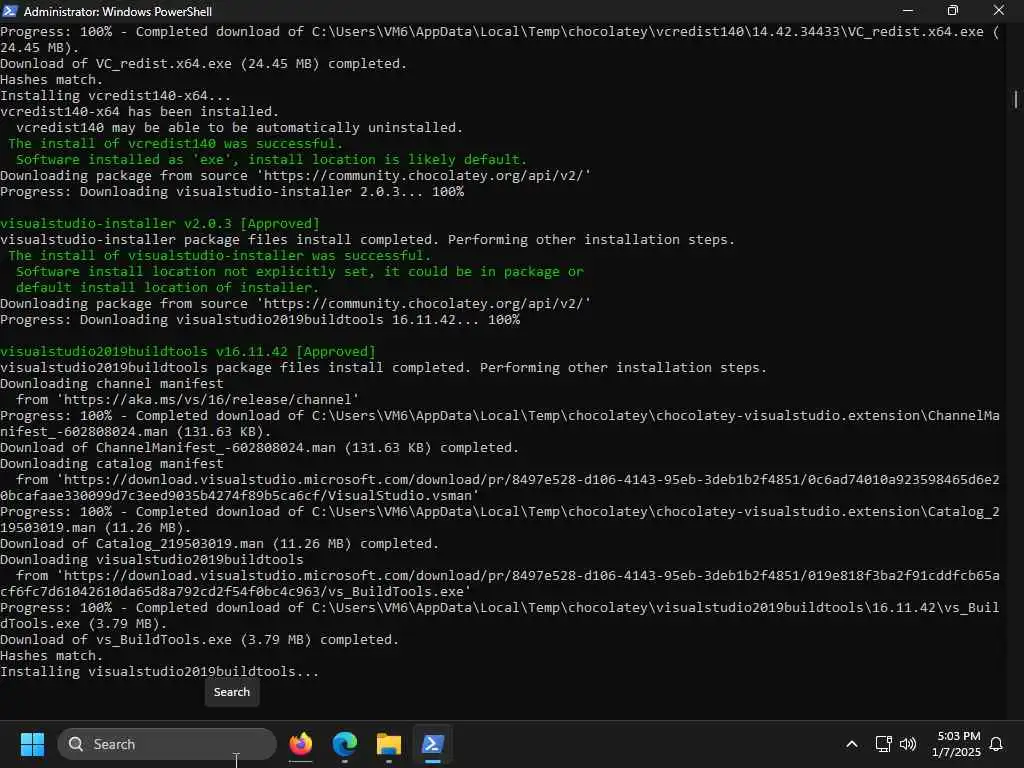The width and height of the screenshot is (1024, 768).
Task: Open the Windows Start menu
Action: pyautogui.click(x=32, y=744)
